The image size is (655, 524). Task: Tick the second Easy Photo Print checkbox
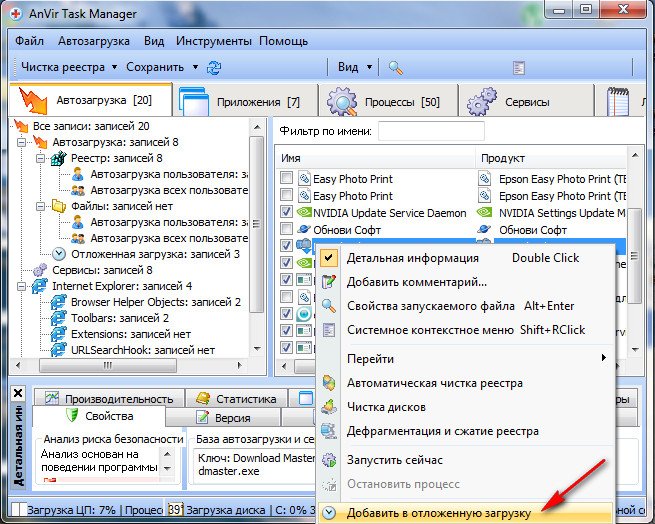pos(286,195)
